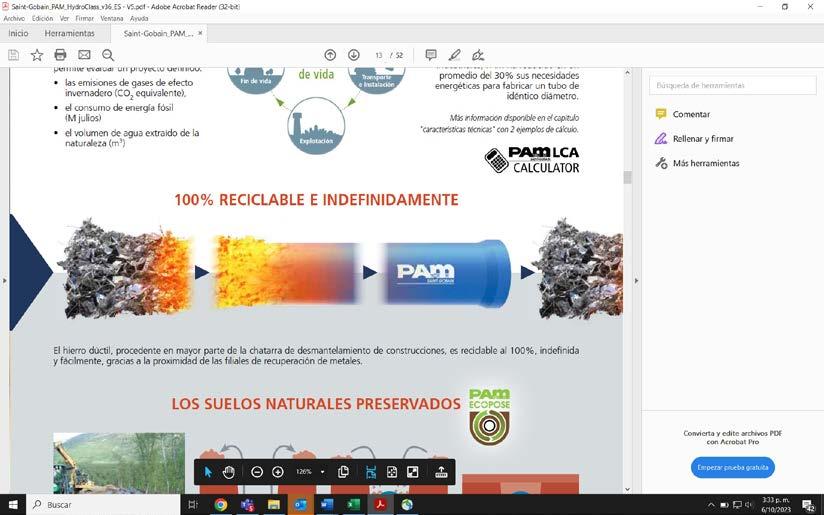This screenshot has width=824, height=515.
Task: Switch to the Herramientas tab
Action: [69, 33]
